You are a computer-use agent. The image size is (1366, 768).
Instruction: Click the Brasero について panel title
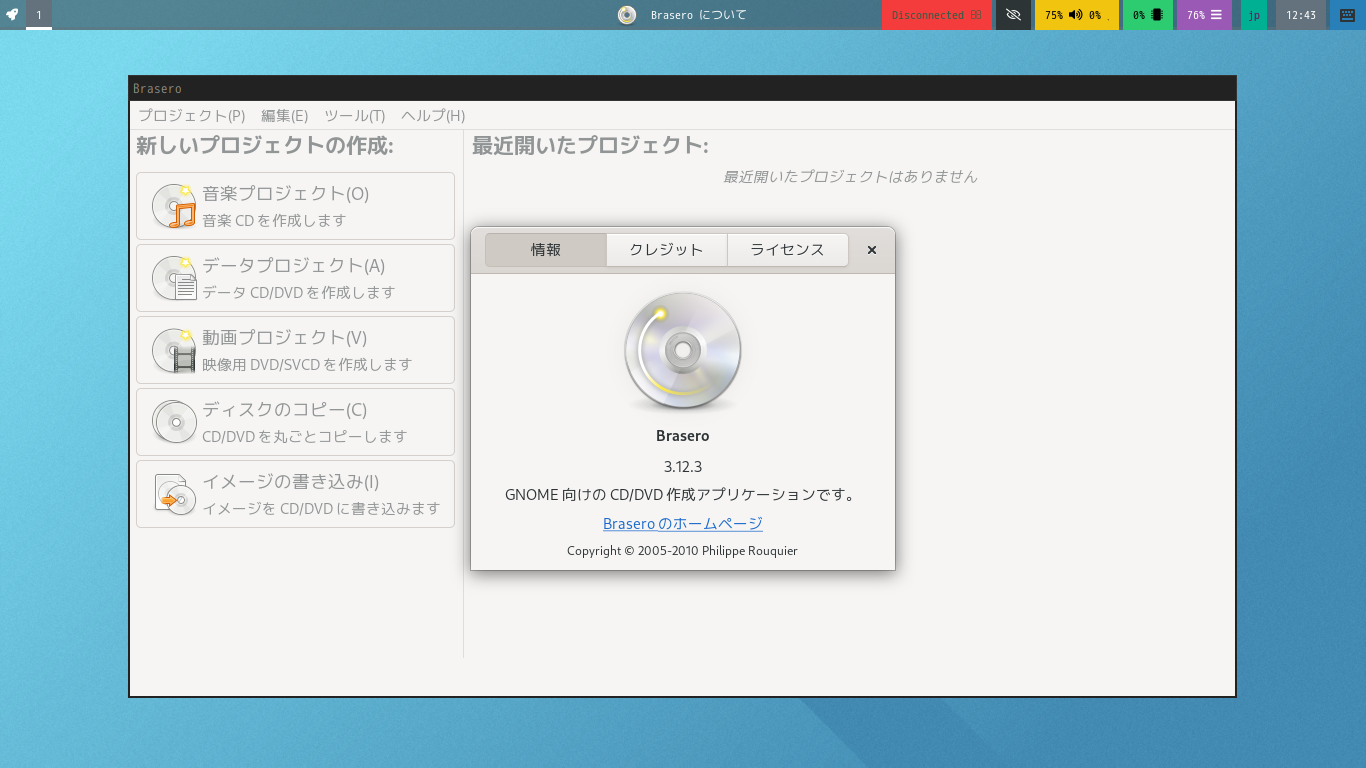tap(698, 15)
